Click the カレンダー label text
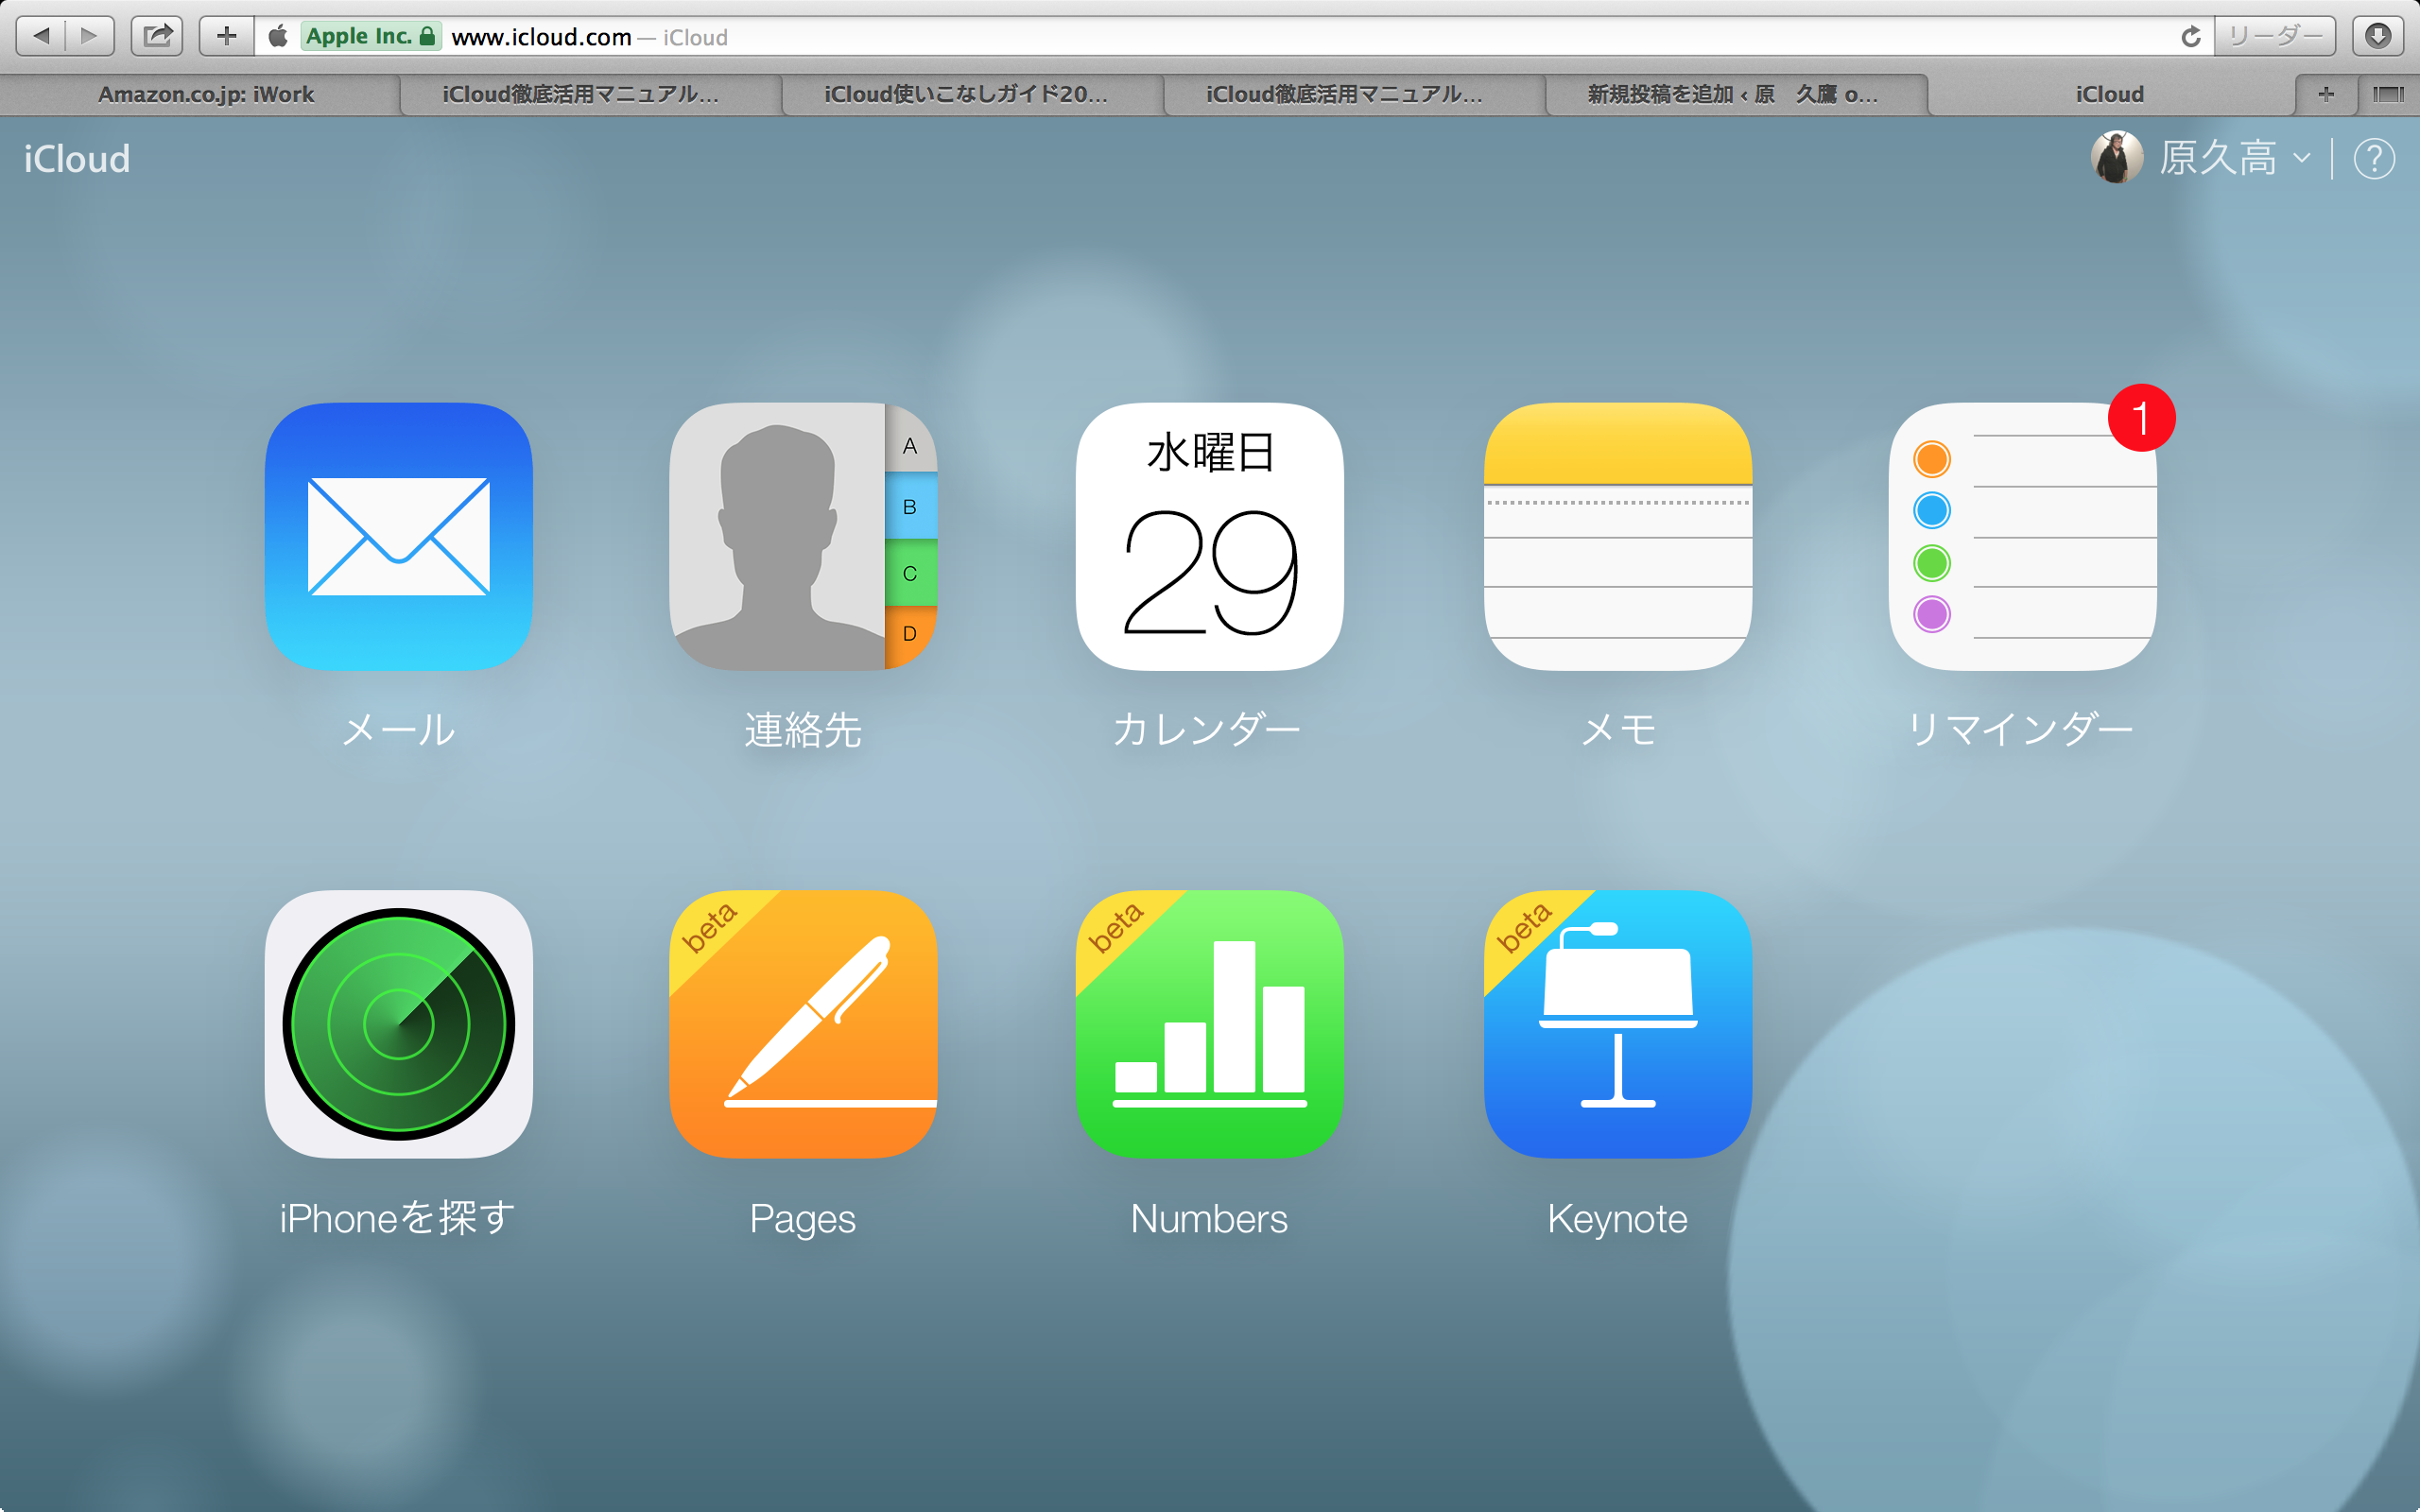Viewport: 2420px width, 1512px height. [1208, 730]
